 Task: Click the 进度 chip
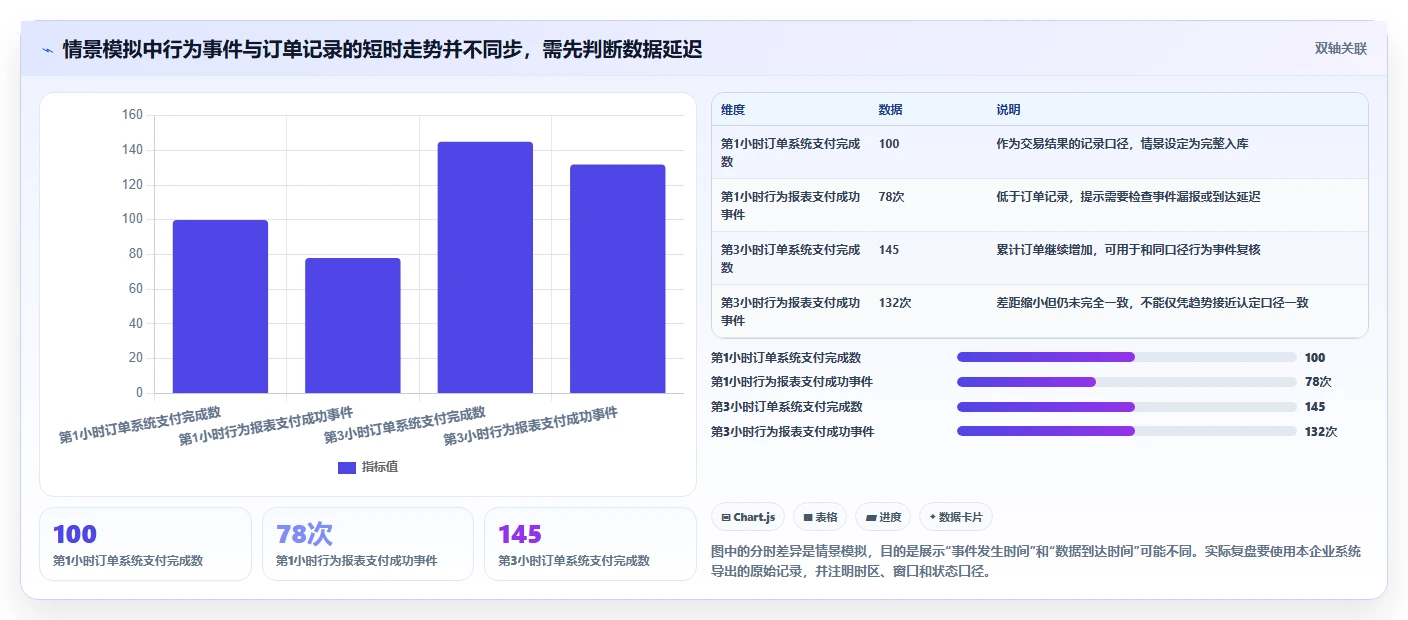[x=883, y=517]
